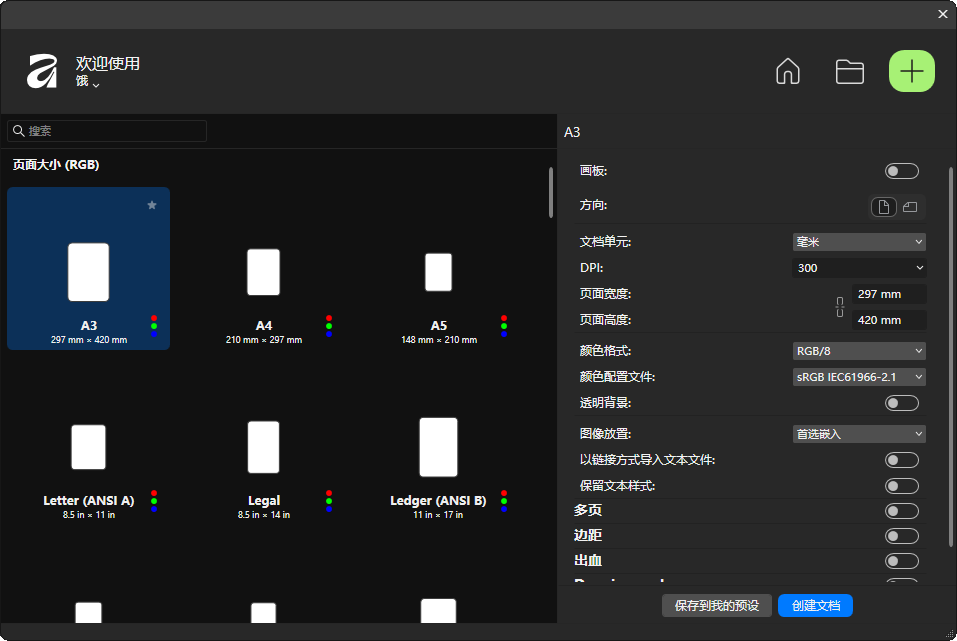Click the 创建文档 create document button
The height and width of the screenshot is (641, 957).
pos(815,606)
